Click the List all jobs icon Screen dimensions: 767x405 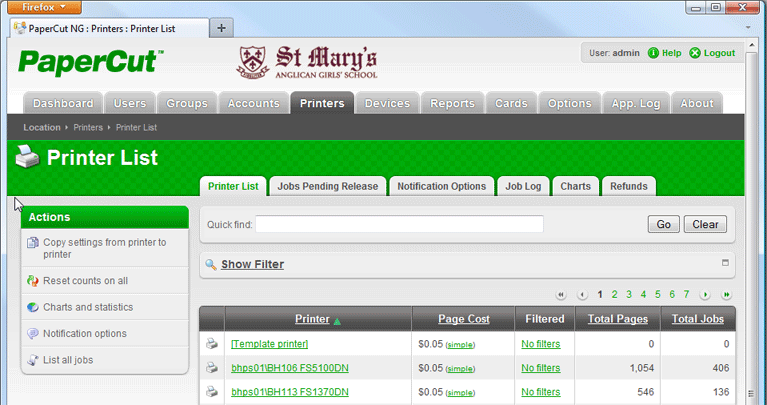tap(33, 360)
